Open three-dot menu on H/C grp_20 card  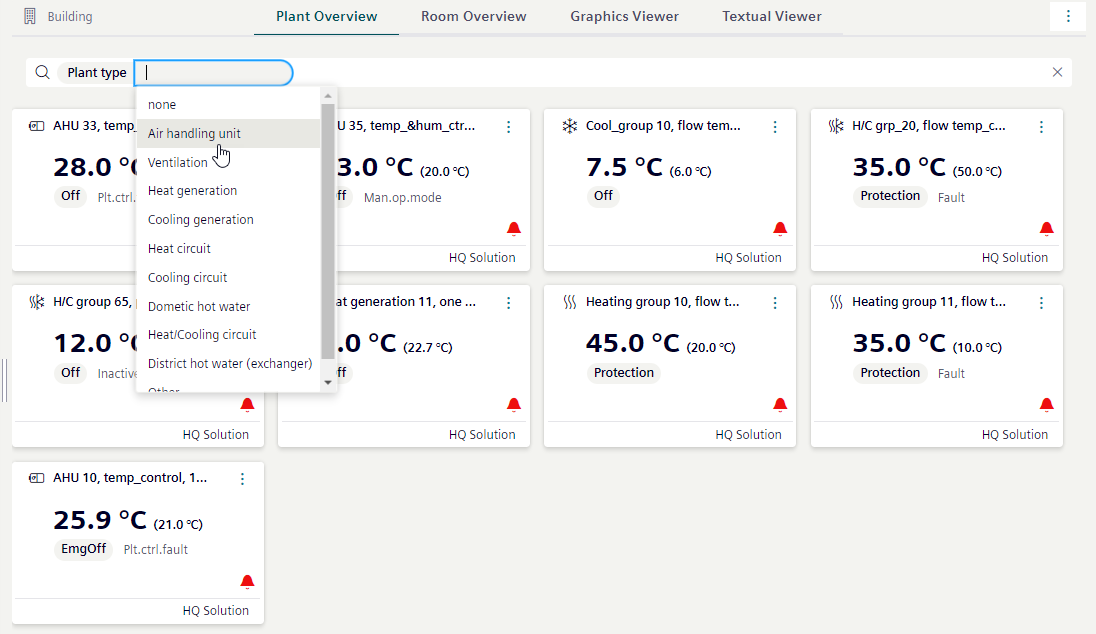[x=1041, y=127]
